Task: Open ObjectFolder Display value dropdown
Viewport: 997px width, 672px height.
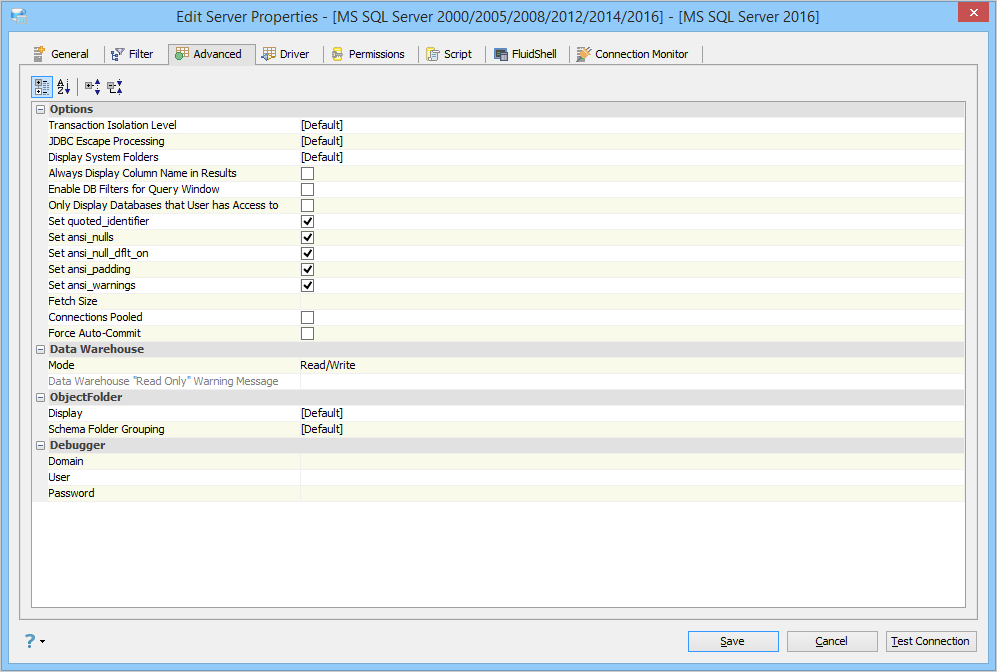Action: [x=632, y=413]
